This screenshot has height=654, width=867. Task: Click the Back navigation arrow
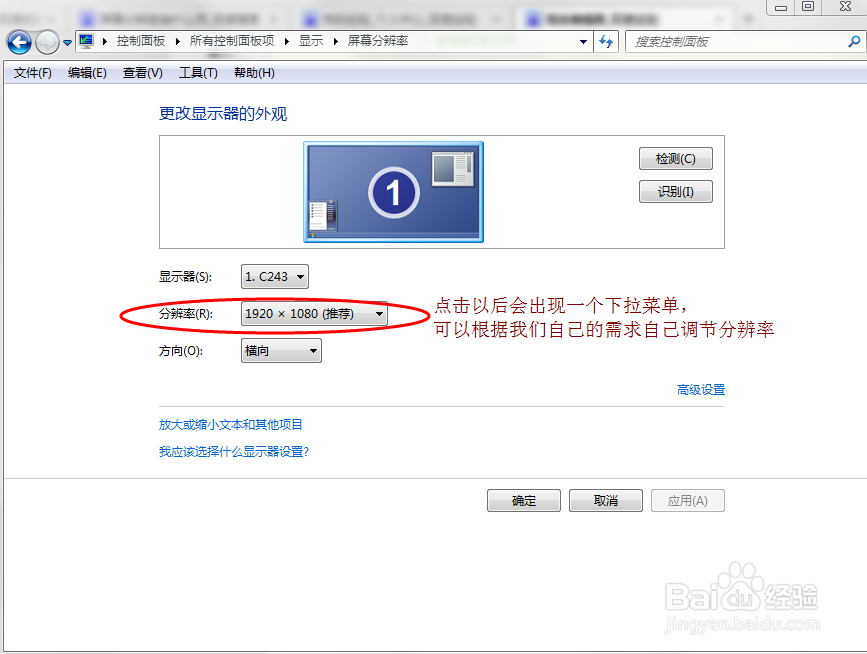tap(19, 42)
